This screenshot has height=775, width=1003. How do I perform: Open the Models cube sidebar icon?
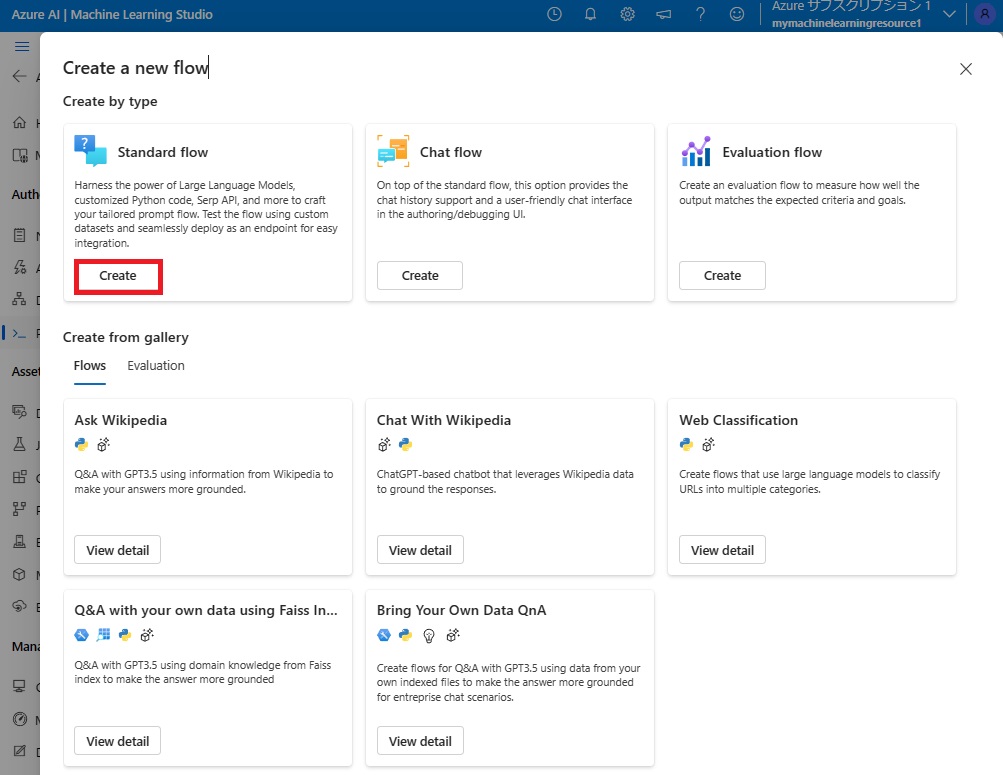tap(20, 574)
